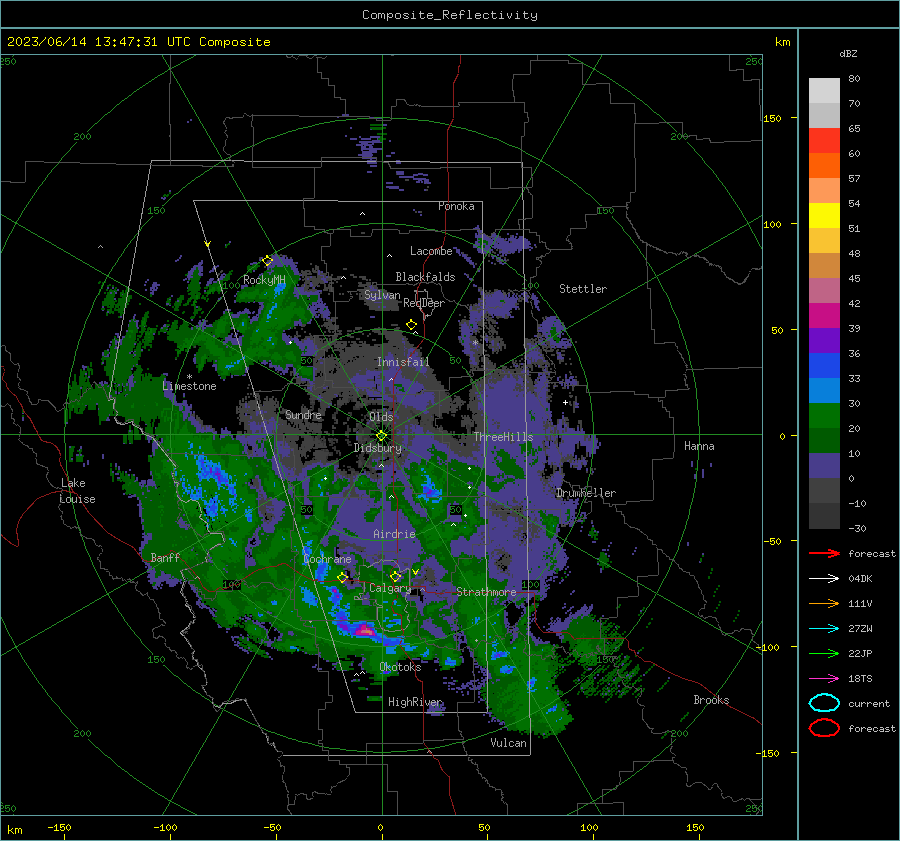
Task: Click the cyan current ellipse legend icon
Action: (824, 703)
